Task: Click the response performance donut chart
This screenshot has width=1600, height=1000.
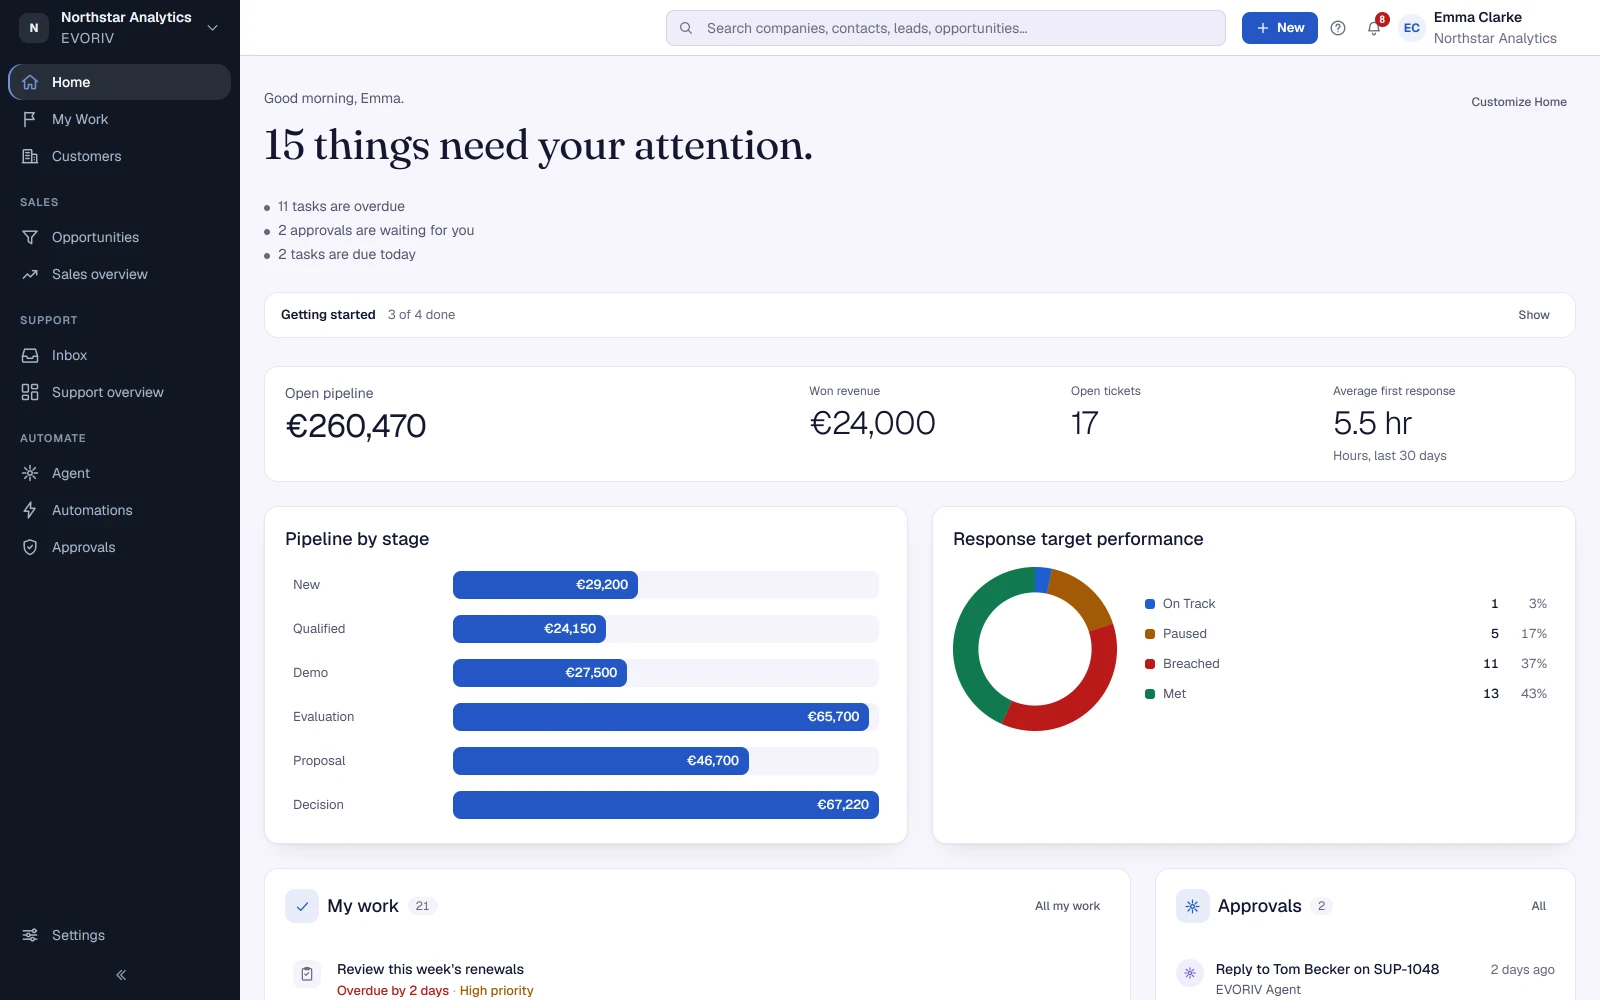Action: 1035,649
